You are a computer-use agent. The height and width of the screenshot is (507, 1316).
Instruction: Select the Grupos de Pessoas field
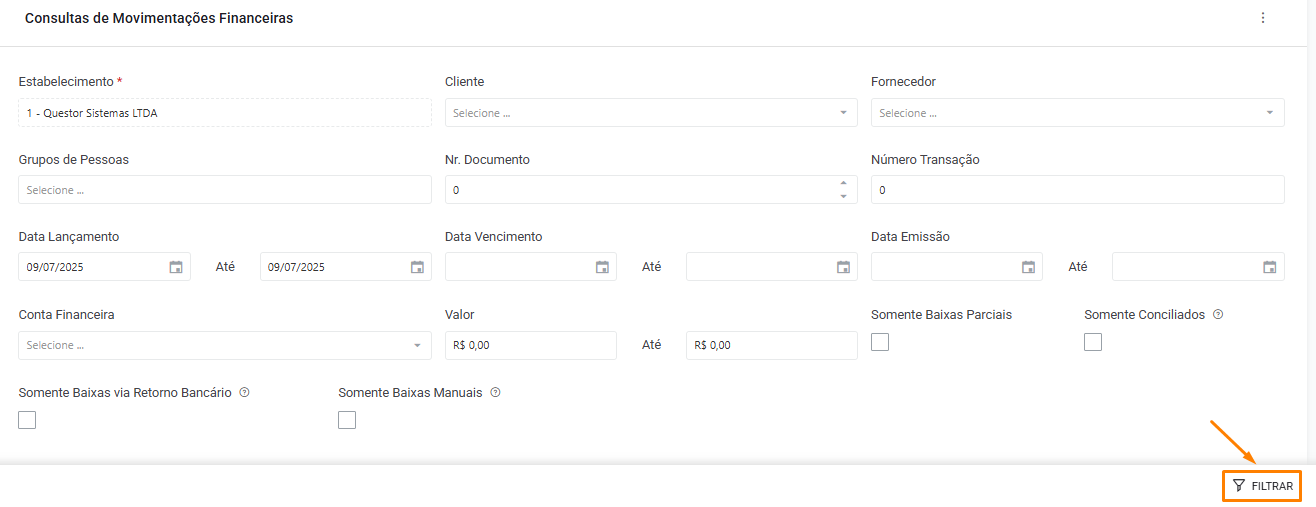pyautogui.click(x=225, y=190)
